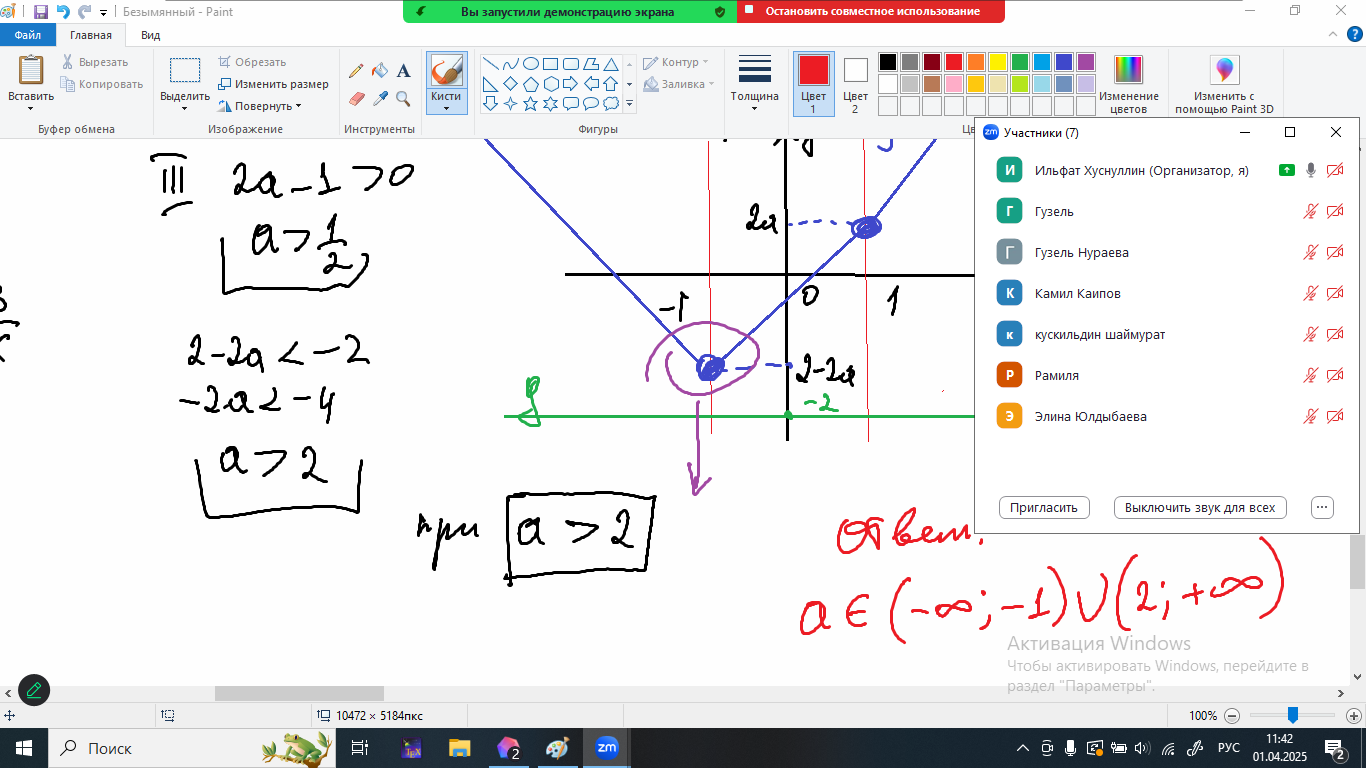Viewport: 1366px width, 768px height.
Task: Select the Pencil tool
Action: [x=356, y=71]
